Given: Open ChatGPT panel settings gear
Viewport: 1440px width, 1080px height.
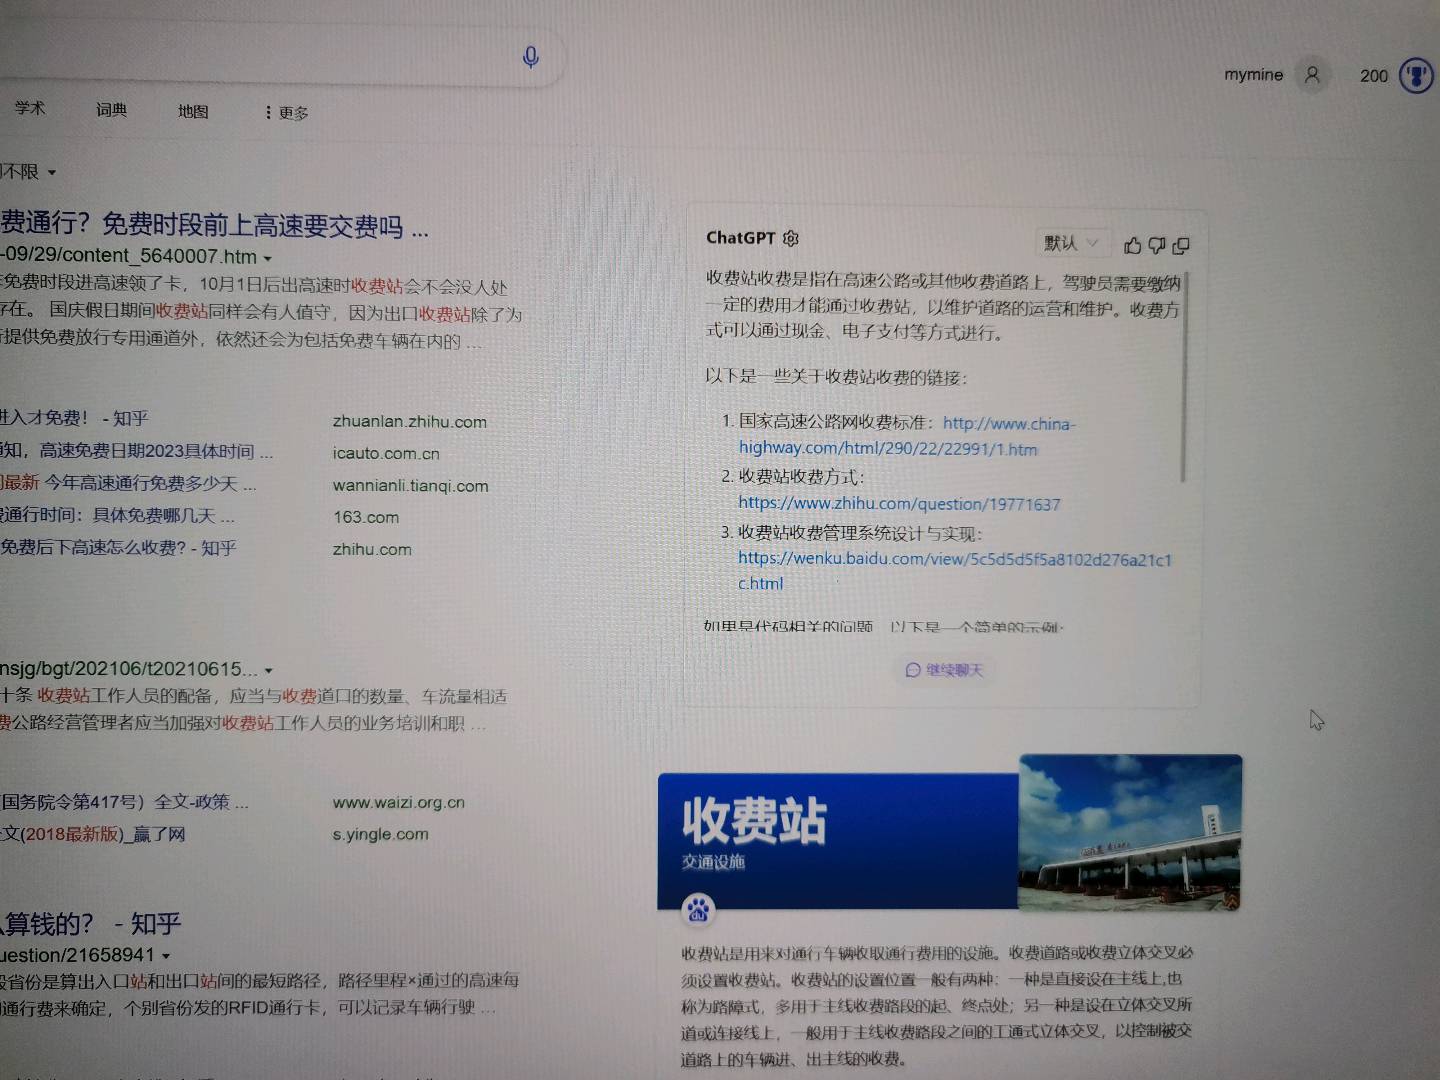Looking at the screenshot, I should click(x=791, y=238).
